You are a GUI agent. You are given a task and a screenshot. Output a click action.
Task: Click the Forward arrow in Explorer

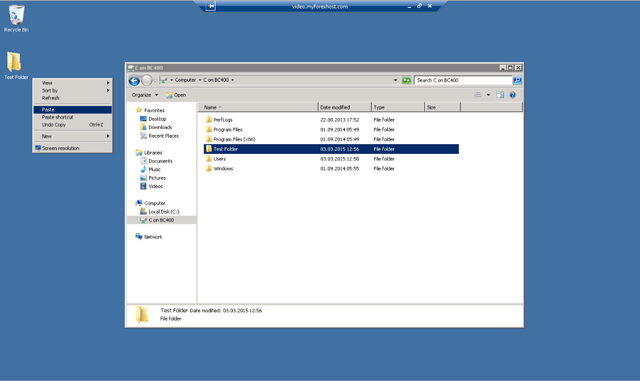point(147,81)
